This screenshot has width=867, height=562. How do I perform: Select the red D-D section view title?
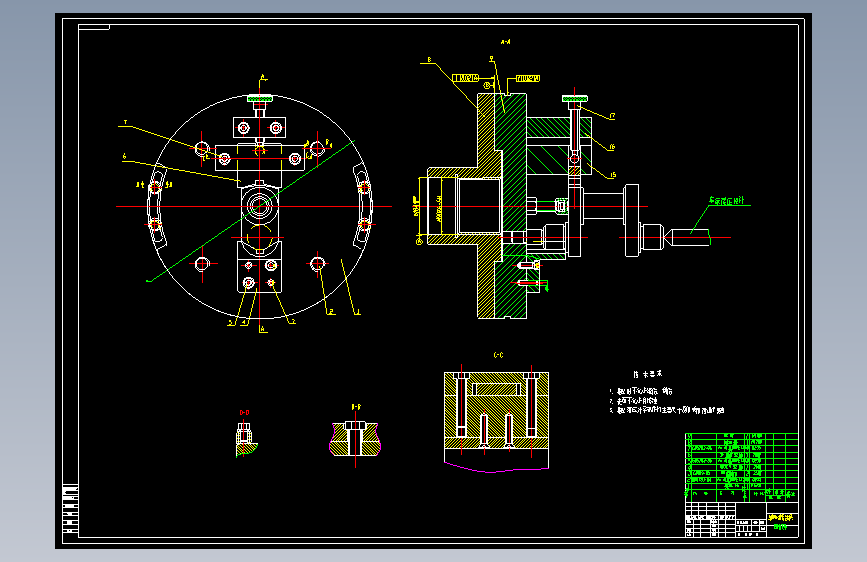244,413
